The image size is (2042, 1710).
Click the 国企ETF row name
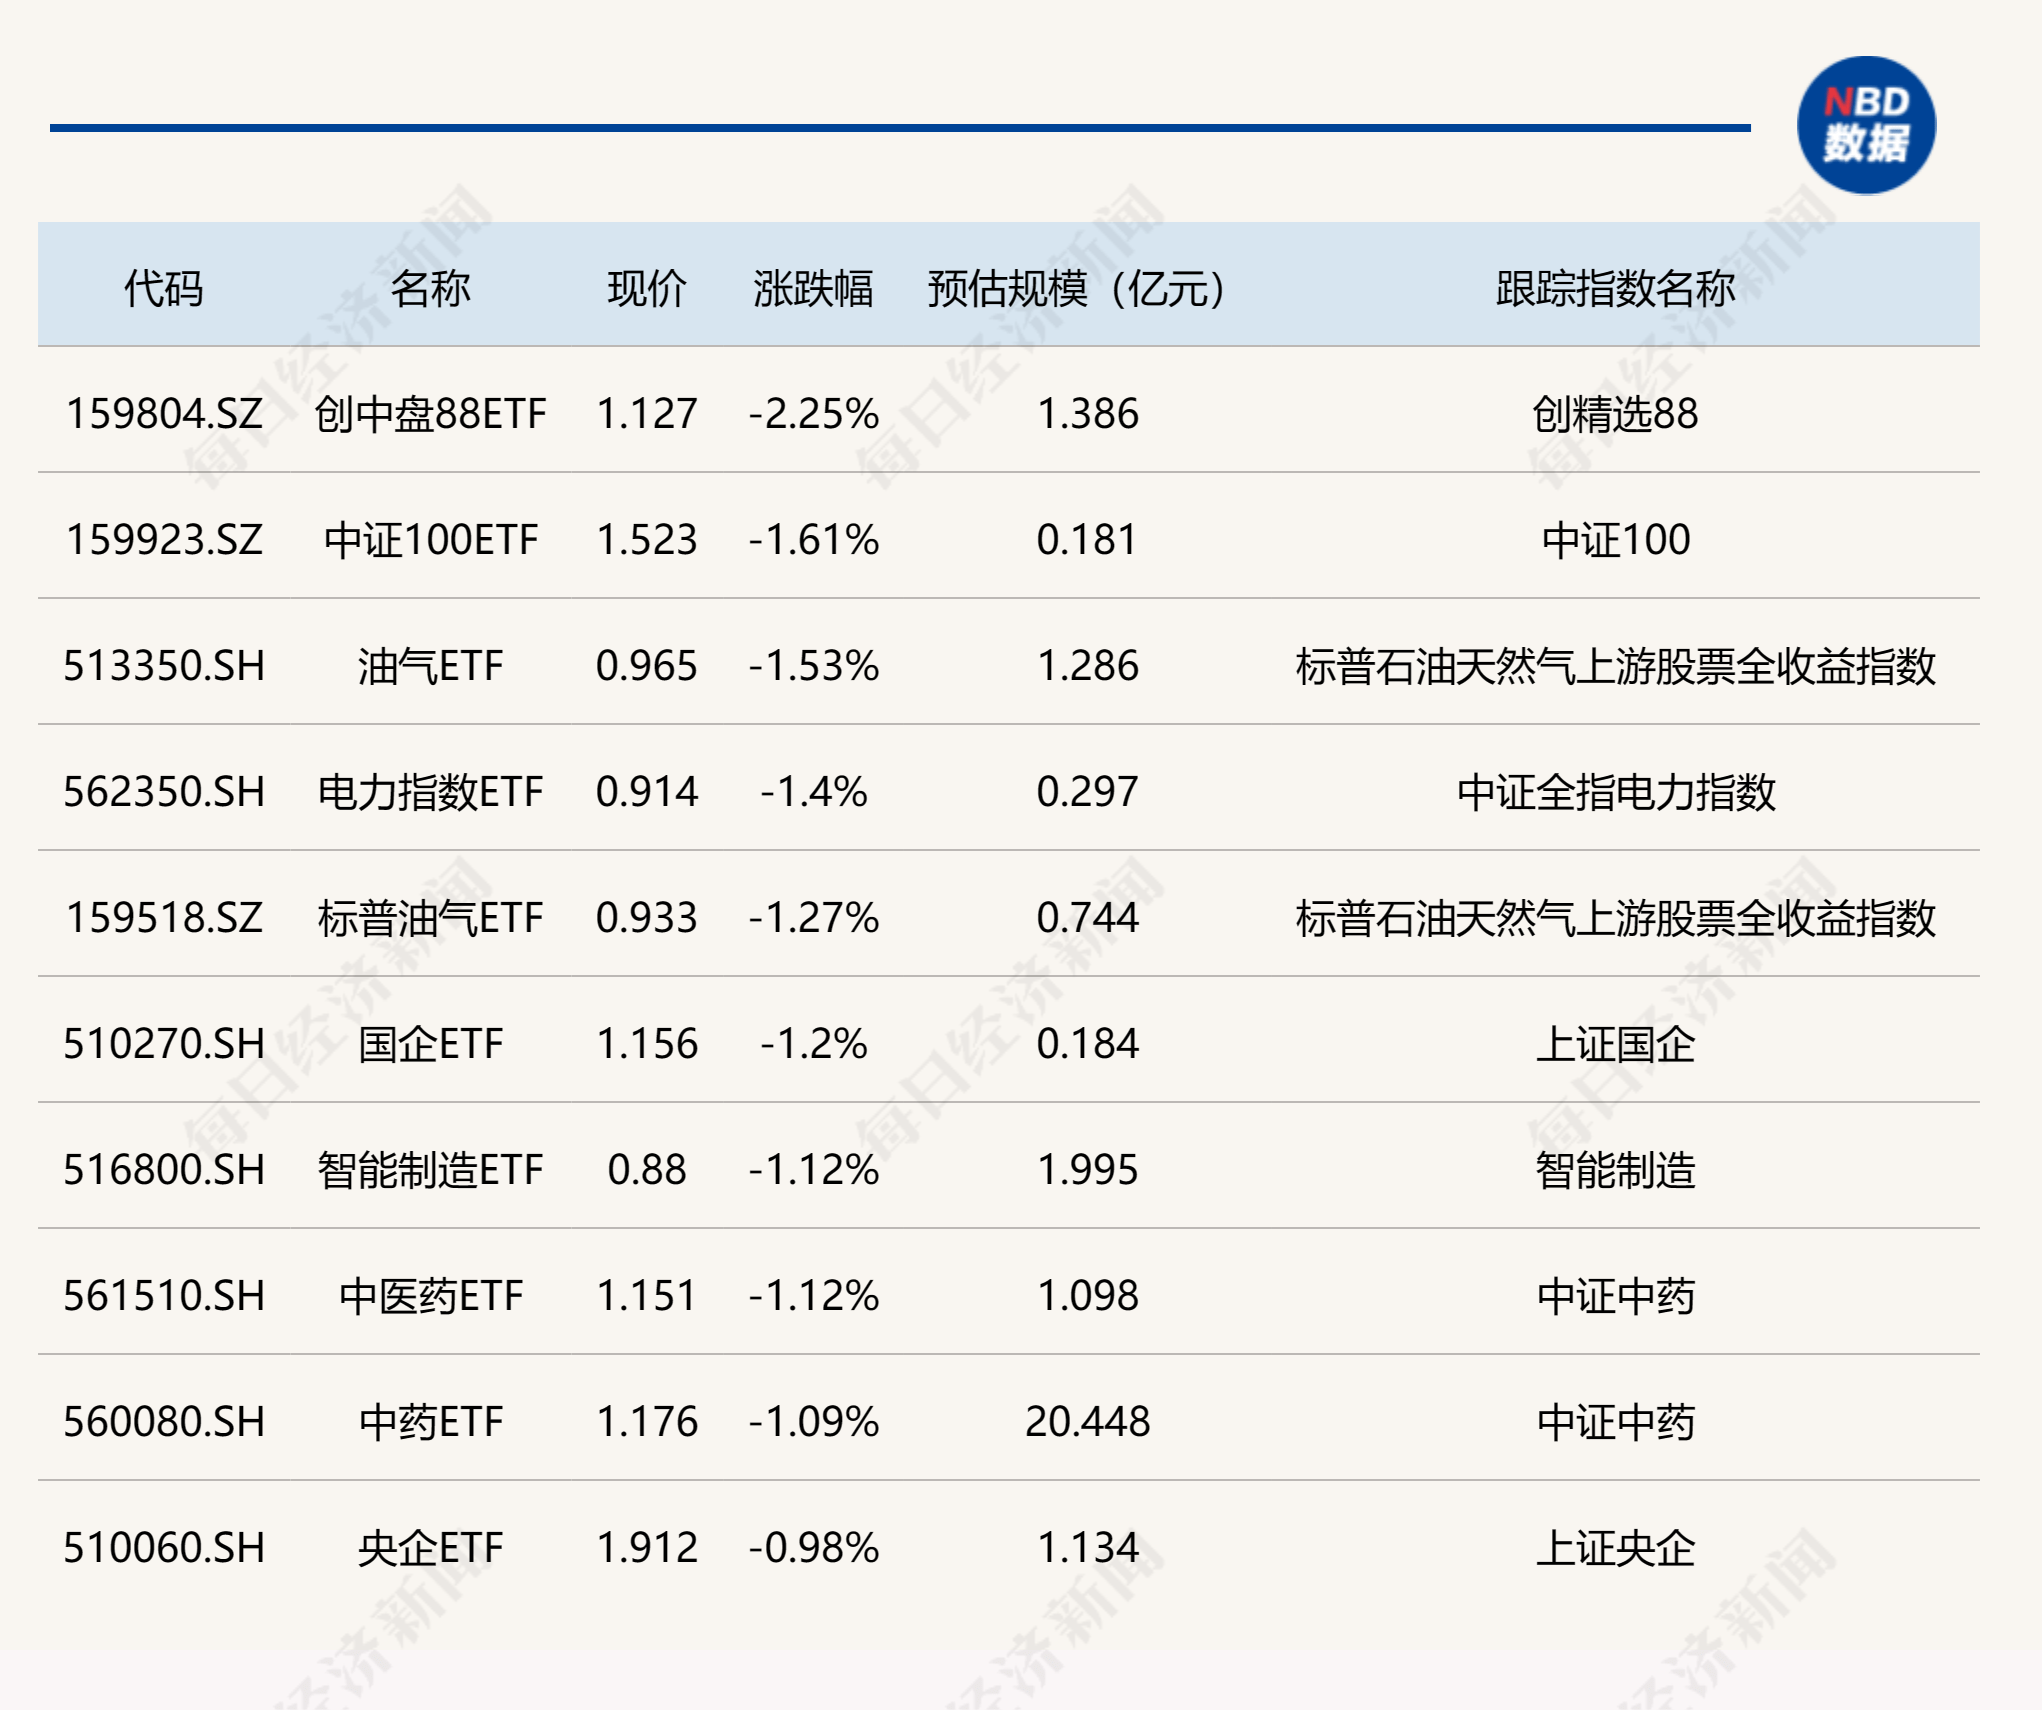(430, 1044)
